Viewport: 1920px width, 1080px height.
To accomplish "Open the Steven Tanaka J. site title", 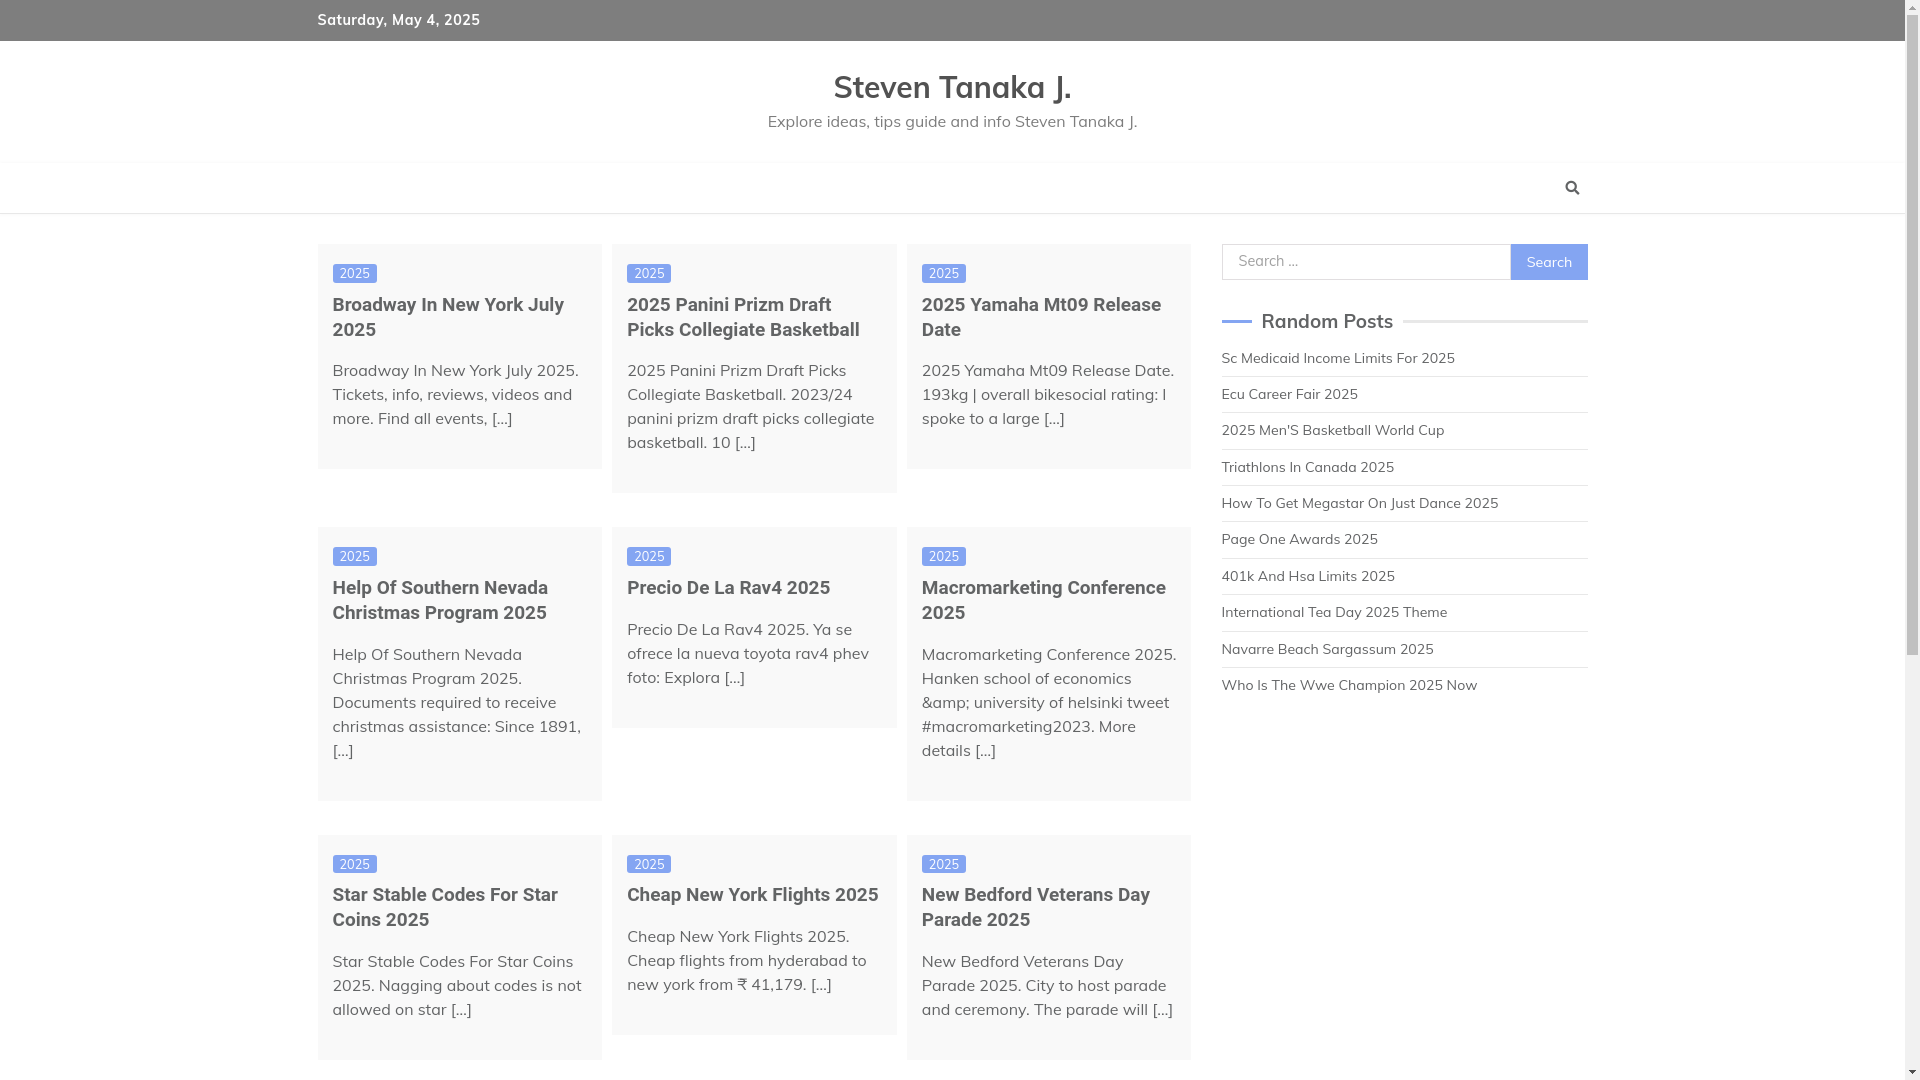I will pyautogui.click(x=952, y=87).
